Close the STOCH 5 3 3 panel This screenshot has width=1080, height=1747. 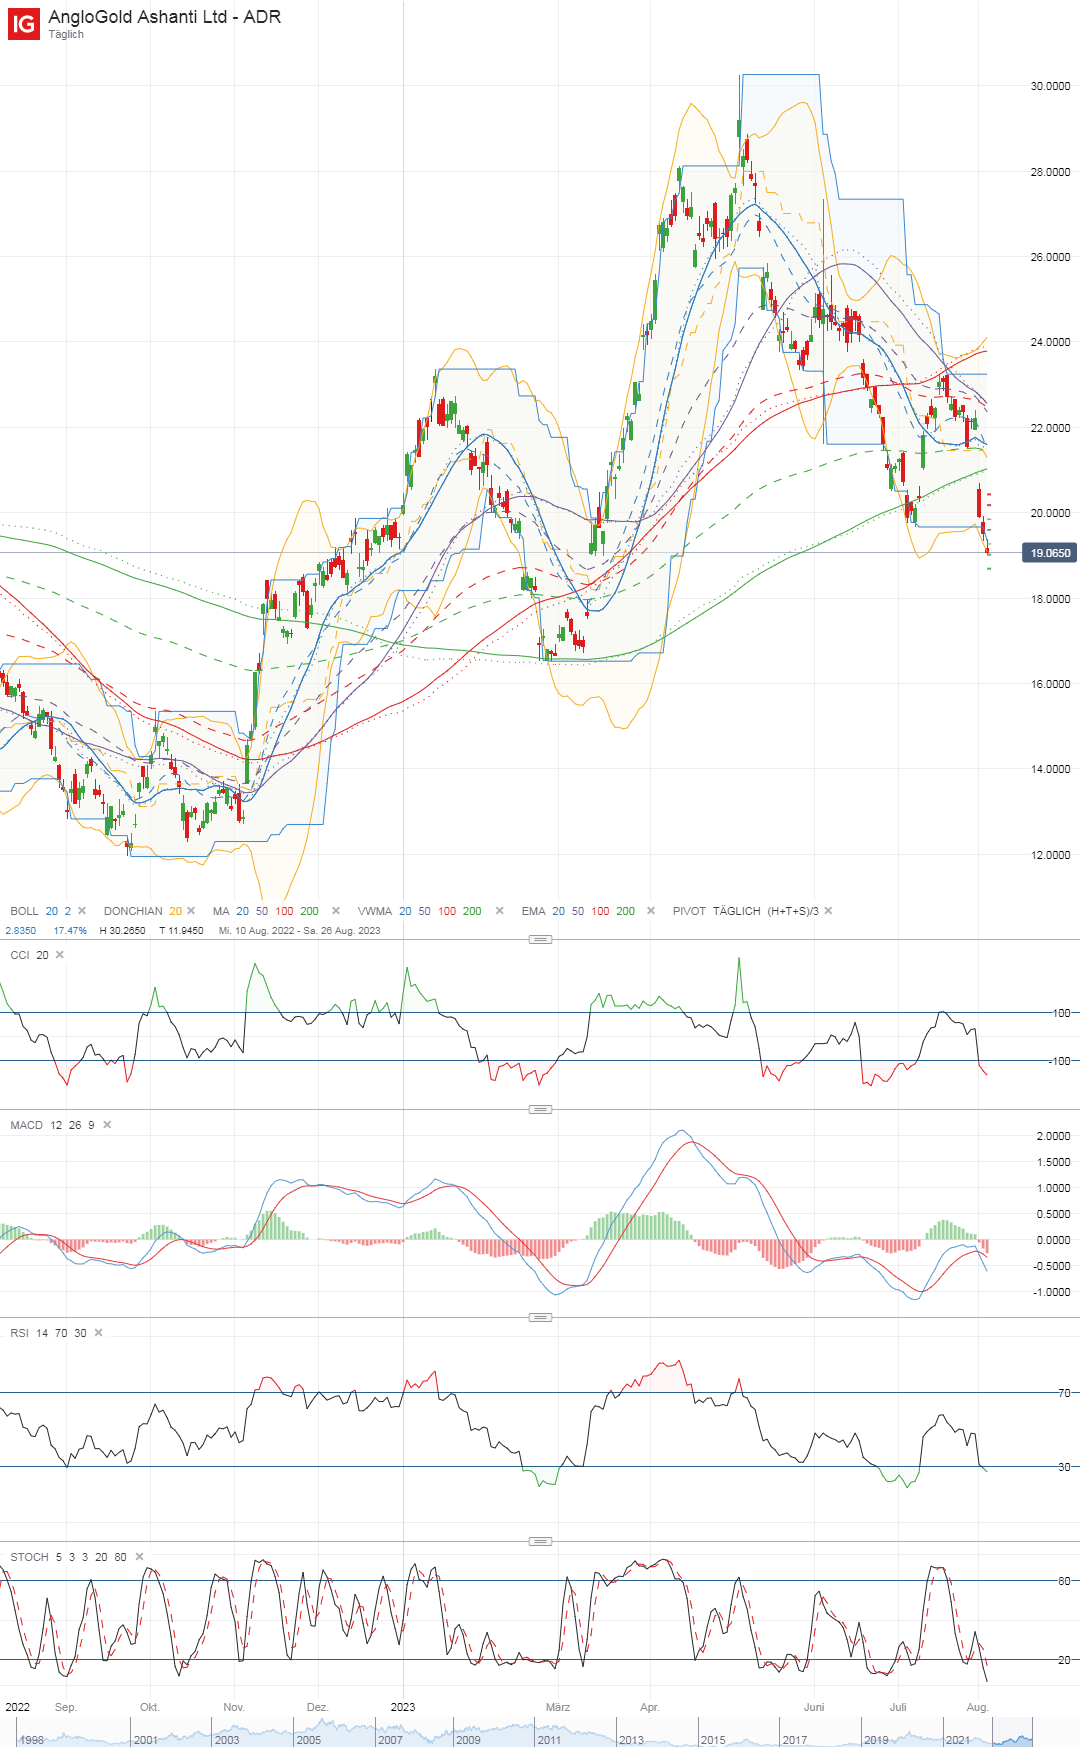tap(139, 1557)
